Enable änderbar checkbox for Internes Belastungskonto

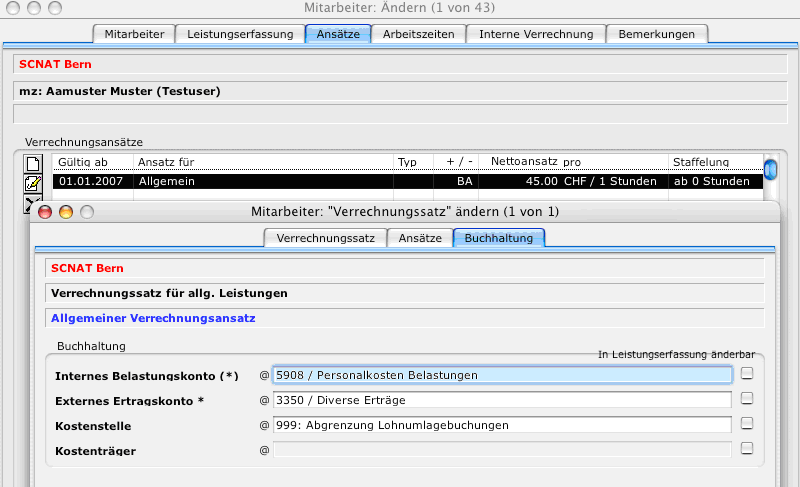tap(747, 374)
